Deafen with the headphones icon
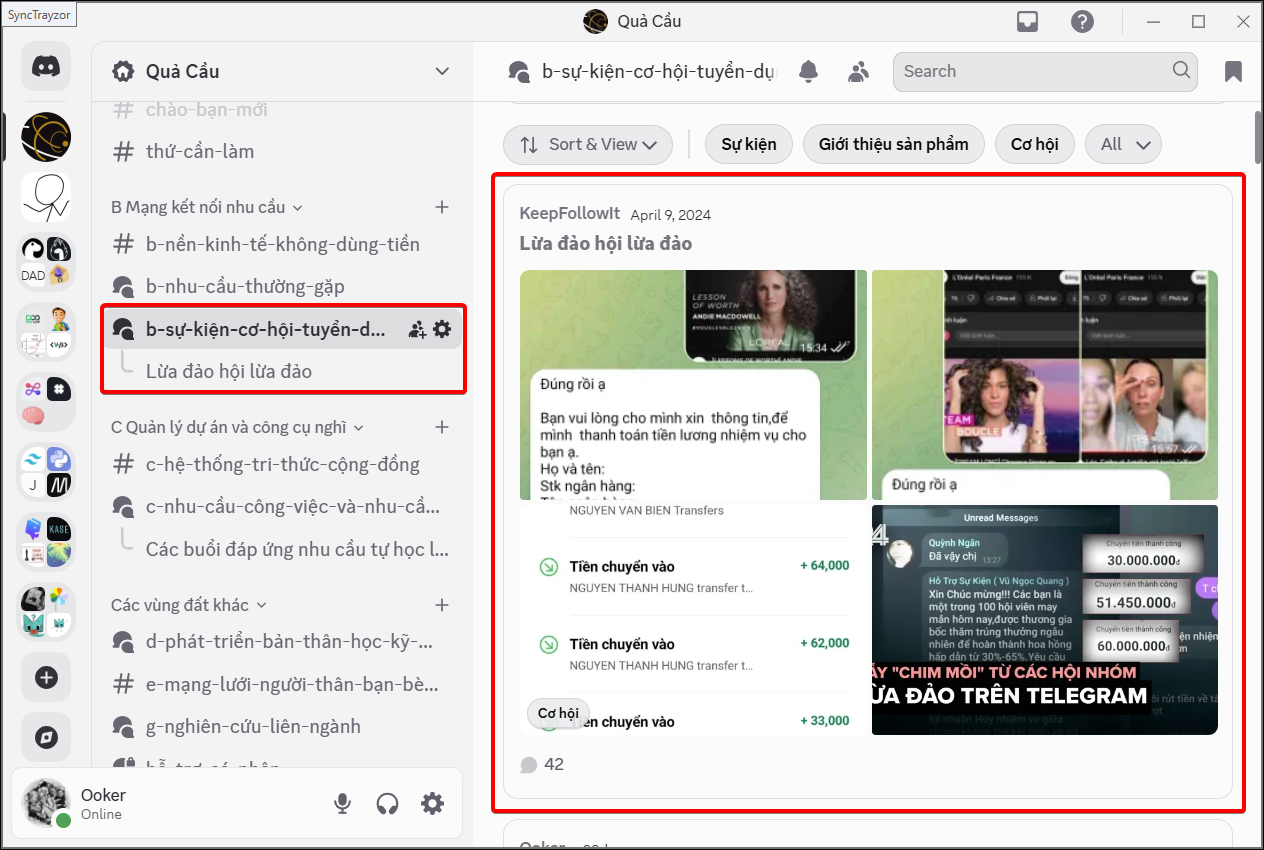 tap(387, 803)
